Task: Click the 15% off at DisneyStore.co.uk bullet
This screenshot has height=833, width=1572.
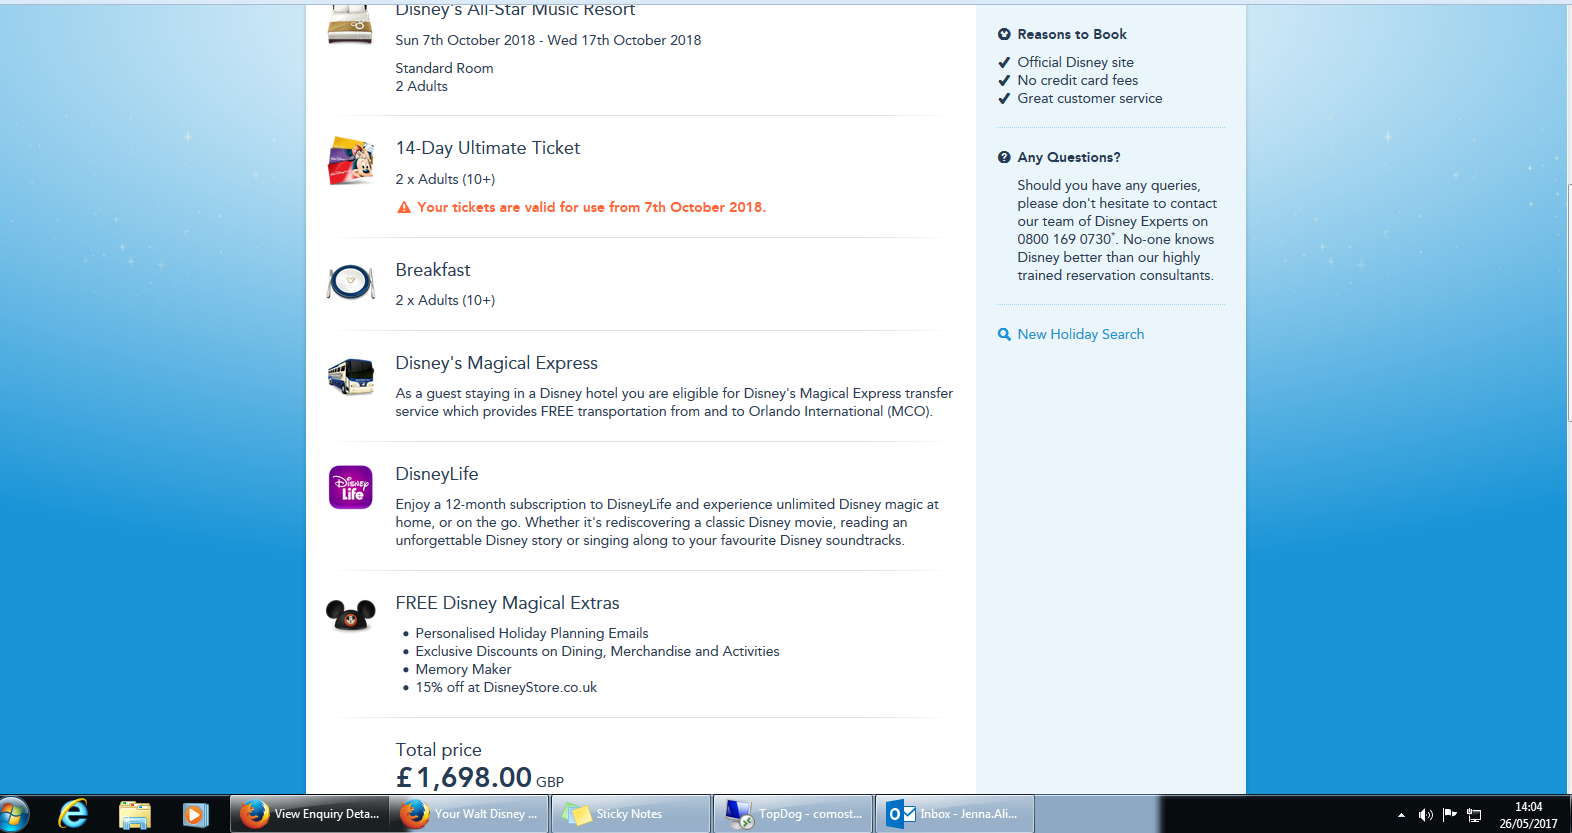Action: (x=506, y=687)
